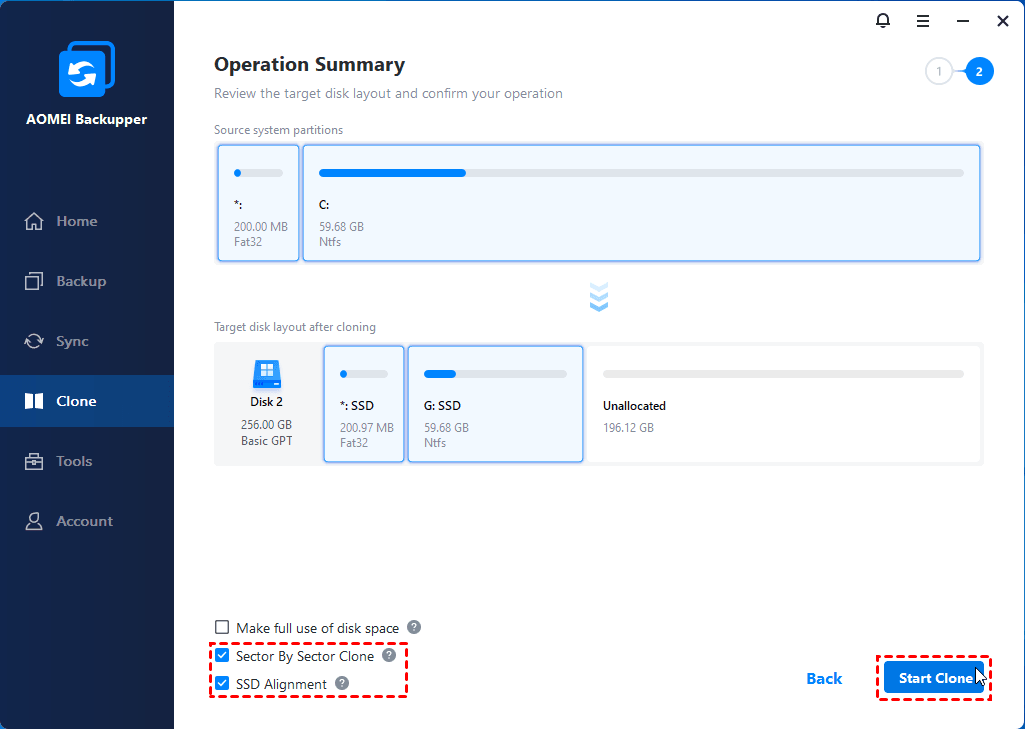Switch to the Sync section
1025x729 pixels.
(x=72, y=341)
